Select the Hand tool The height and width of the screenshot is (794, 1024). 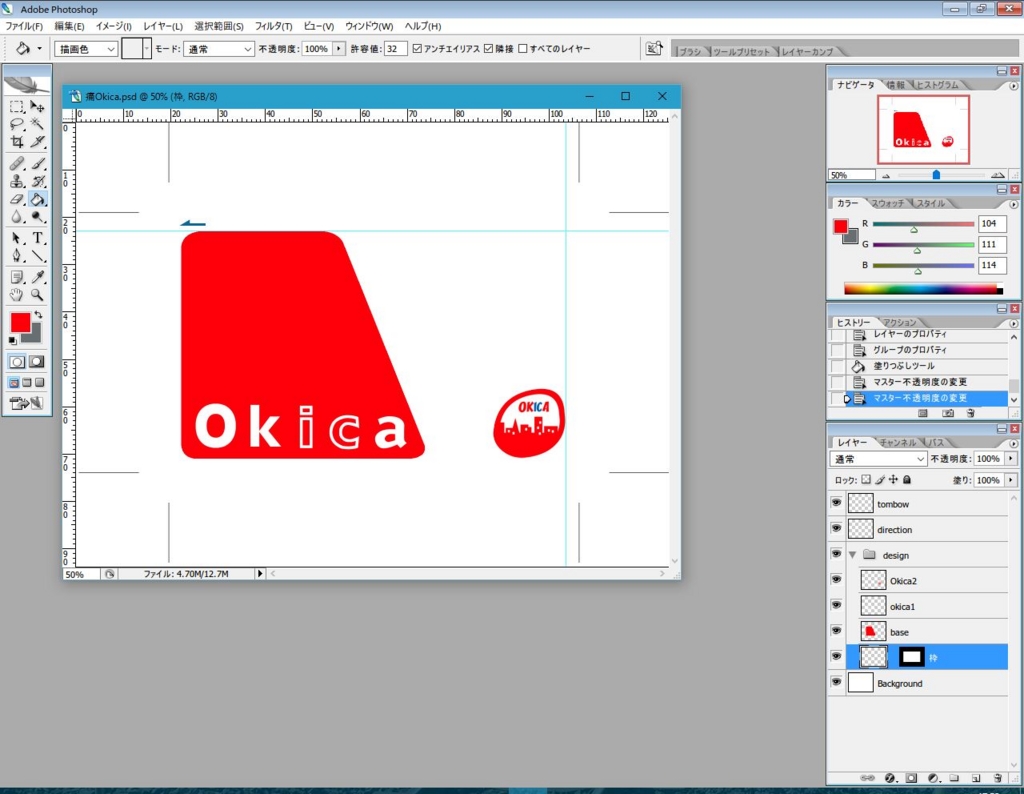[17, 295]
